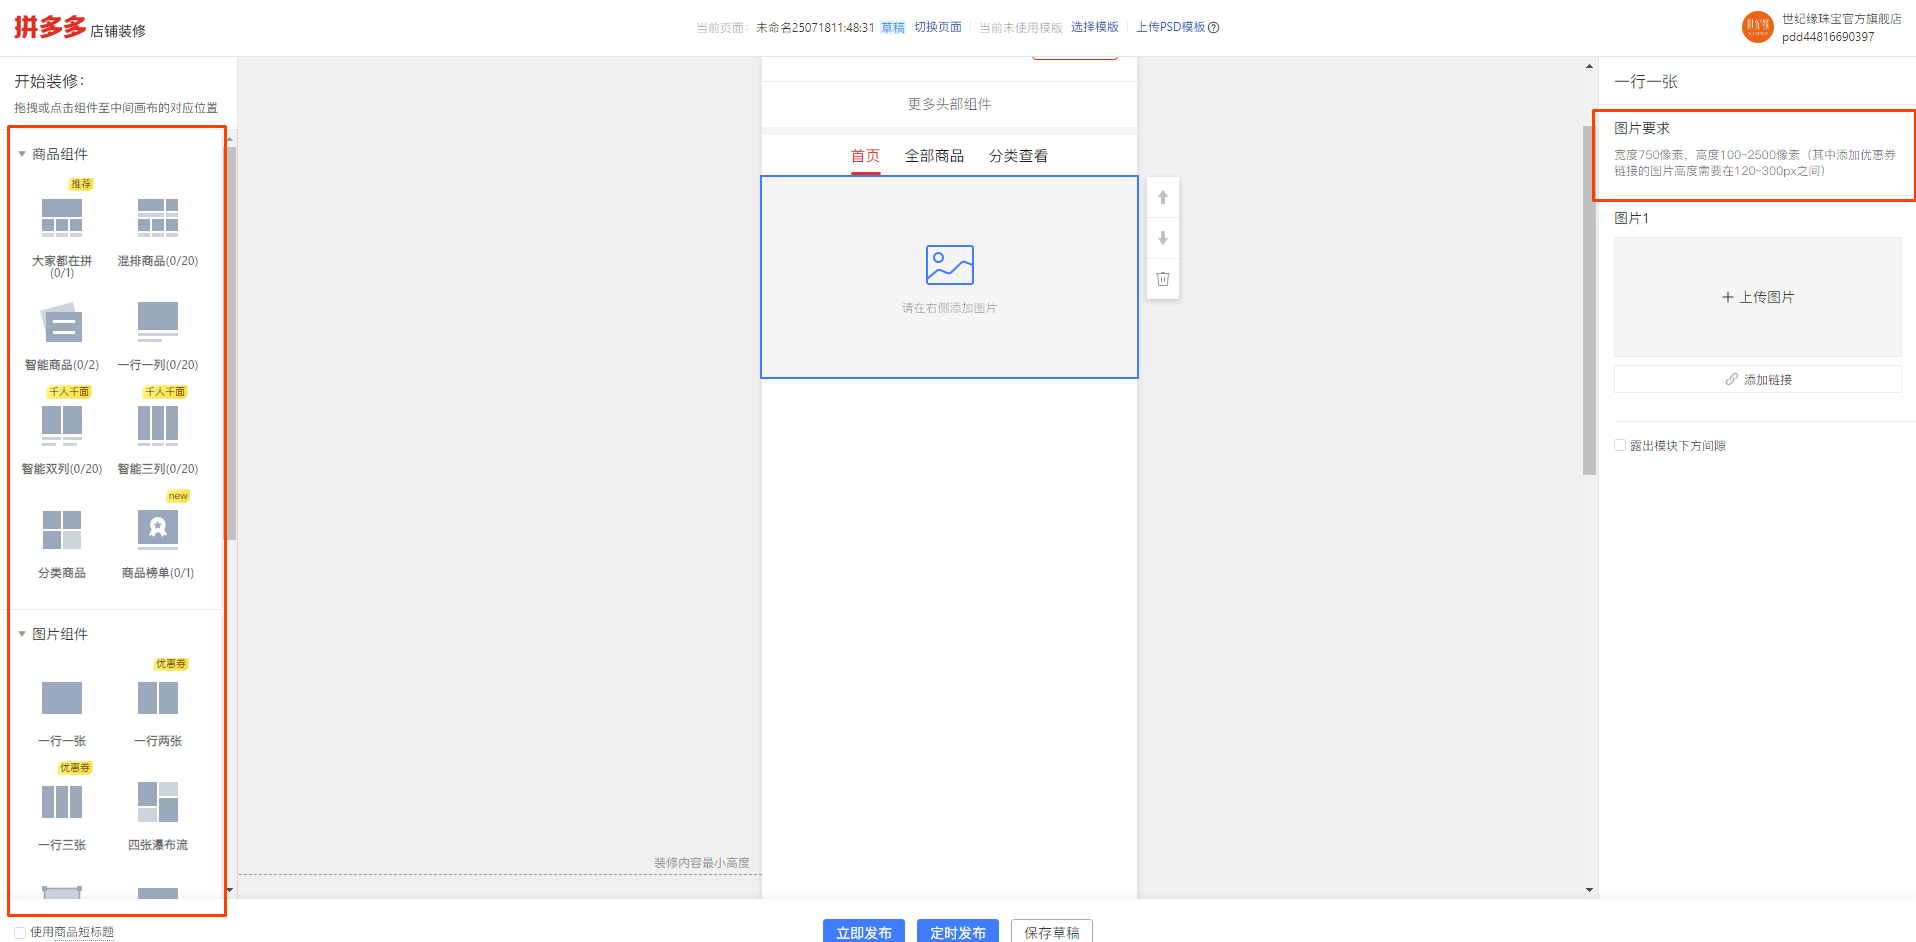This screenshot has width=1916, height=942.
Task: Add the 混排商品 component
Action: [158, 218]
